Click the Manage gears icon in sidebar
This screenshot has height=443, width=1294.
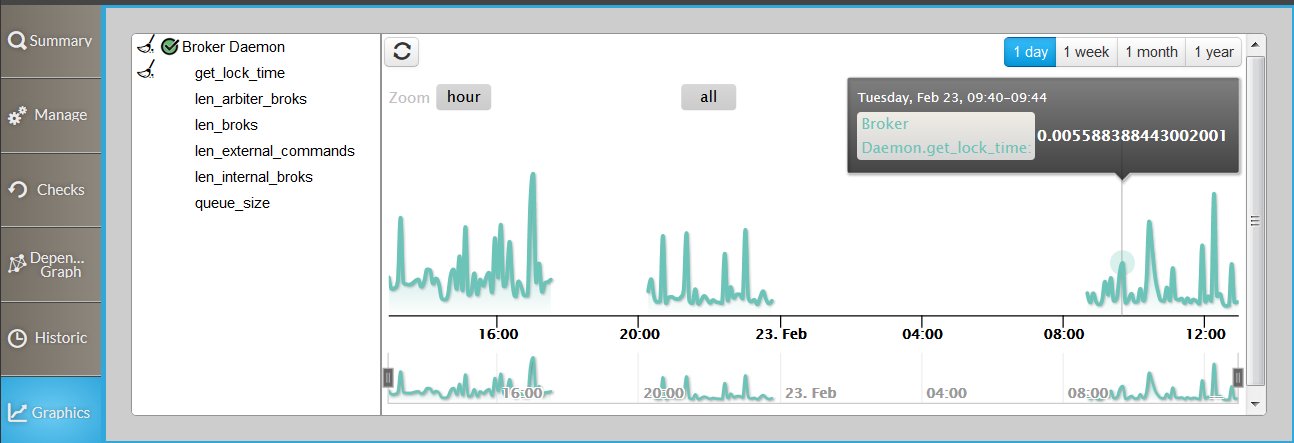17,116
